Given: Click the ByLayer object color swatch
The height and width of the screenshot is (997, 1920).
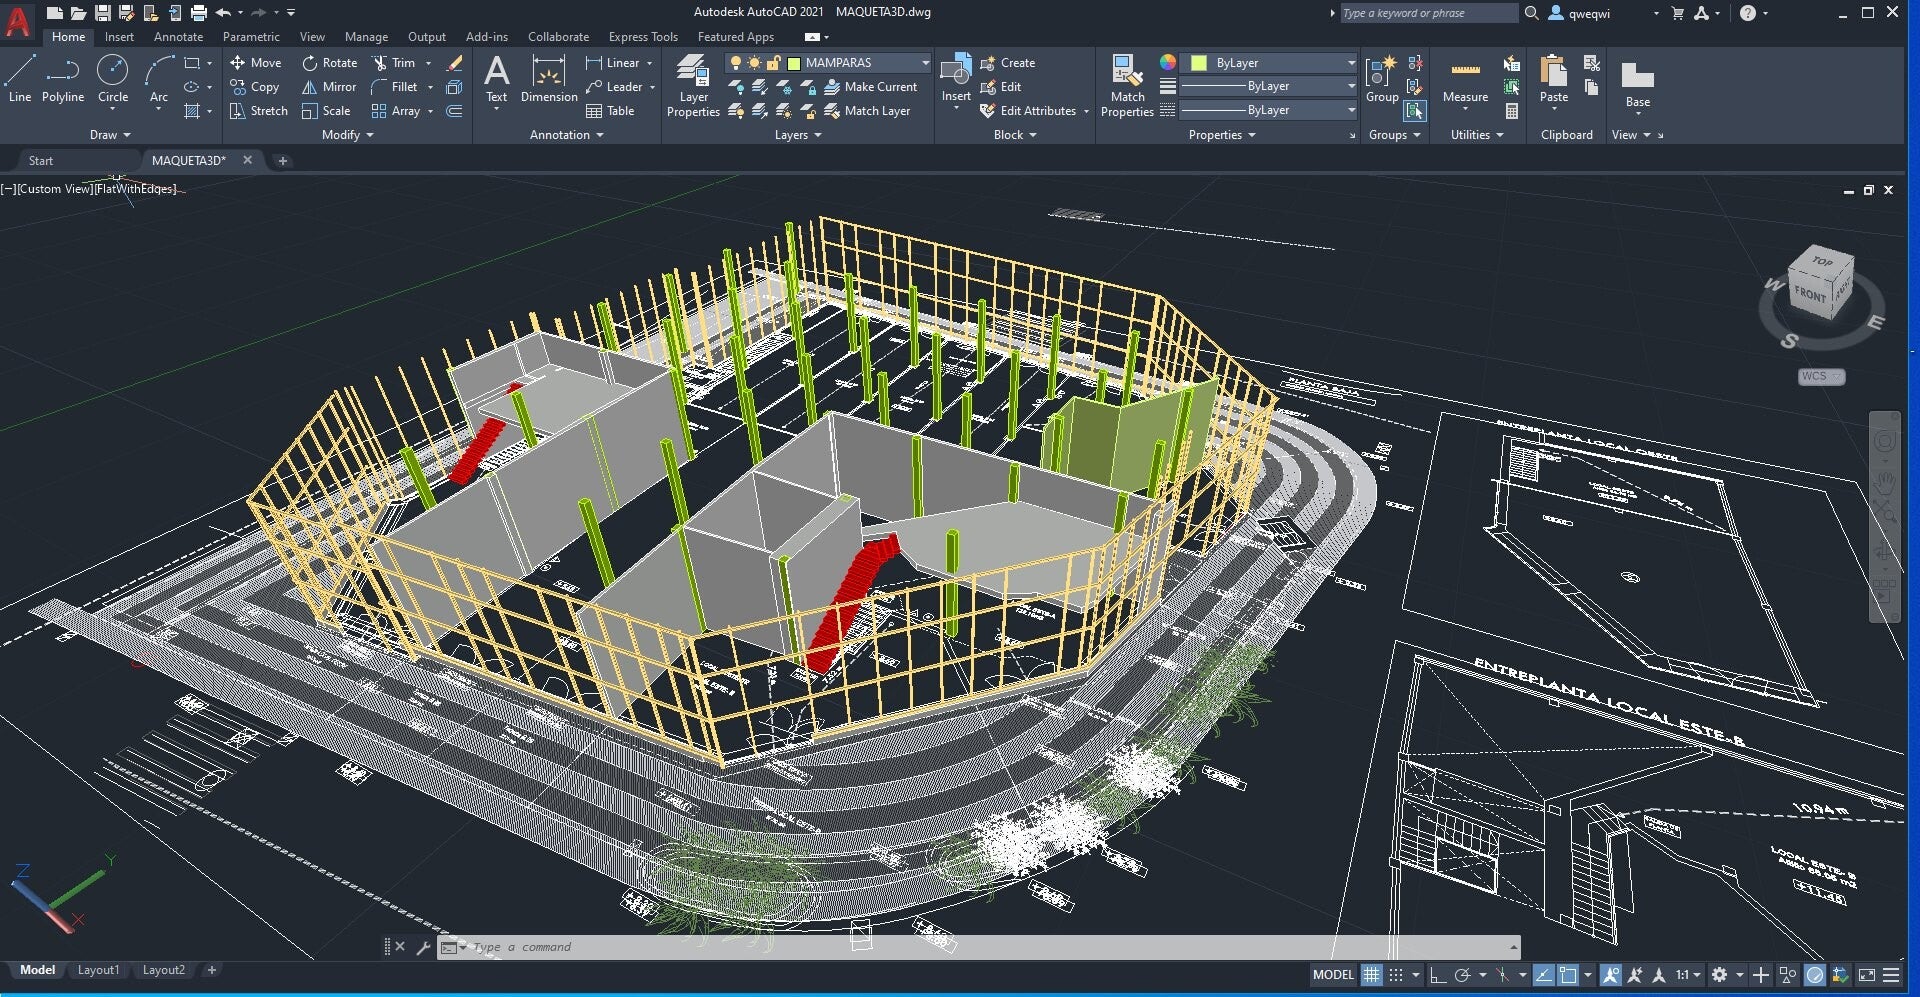Looking at the screenshot, I should click(1198, 63).
